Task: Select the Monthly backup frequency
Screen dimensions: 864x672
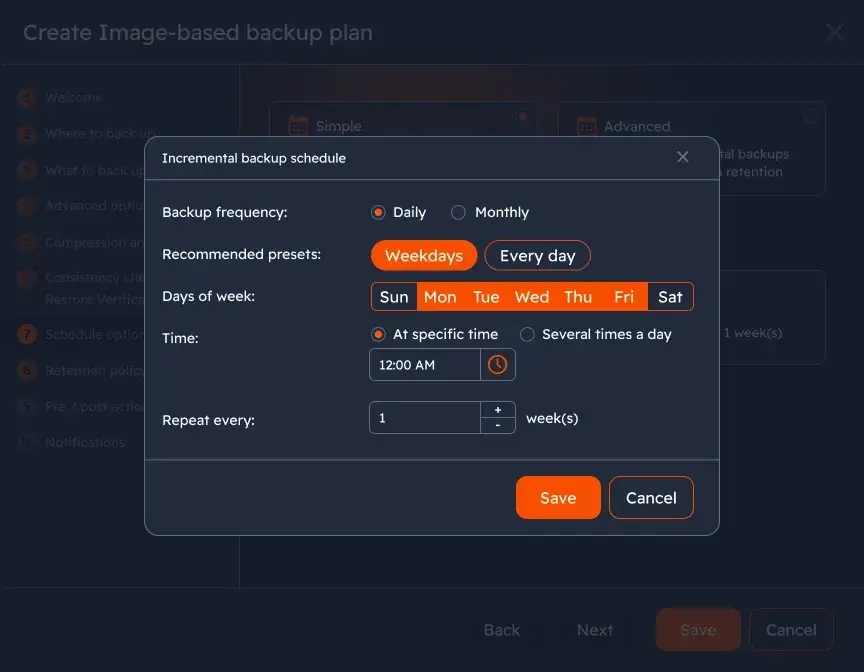Action: point(458,211)
